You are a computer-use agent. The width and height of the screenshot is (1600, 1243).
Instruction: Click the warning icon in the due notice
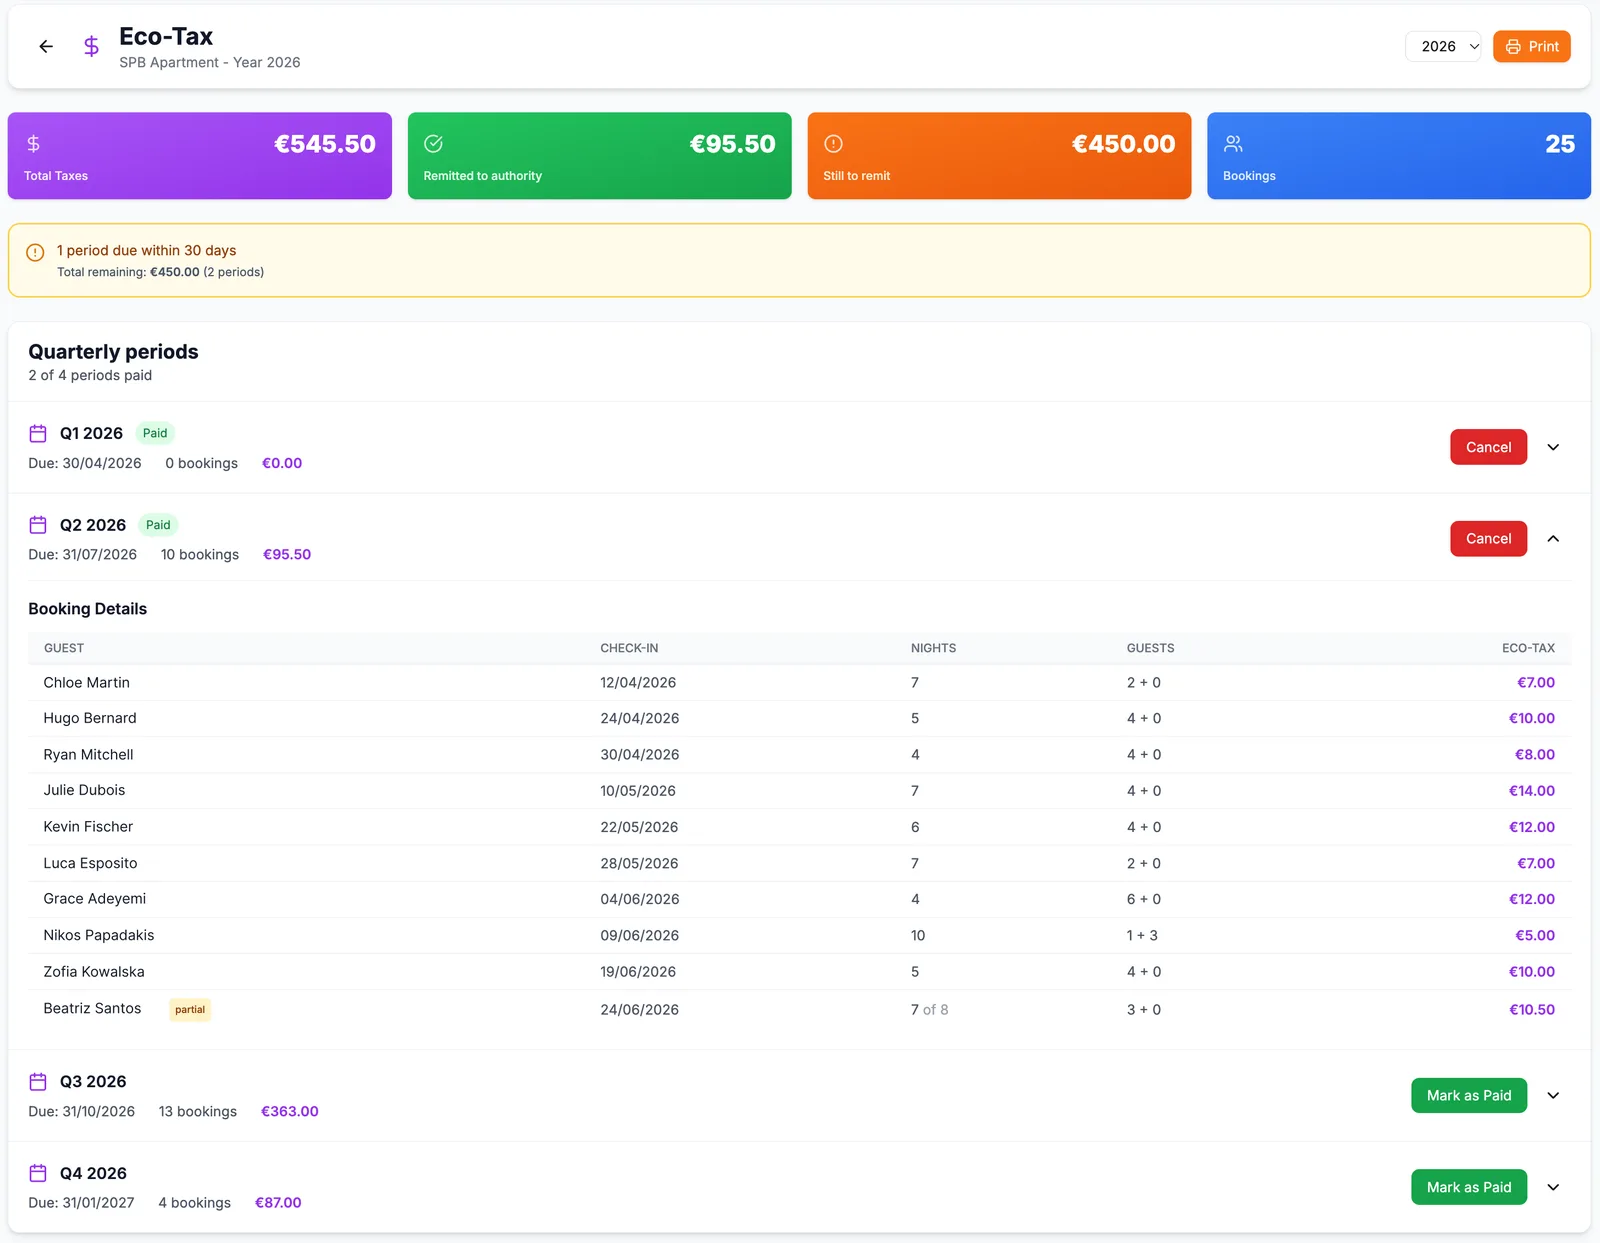35,252
